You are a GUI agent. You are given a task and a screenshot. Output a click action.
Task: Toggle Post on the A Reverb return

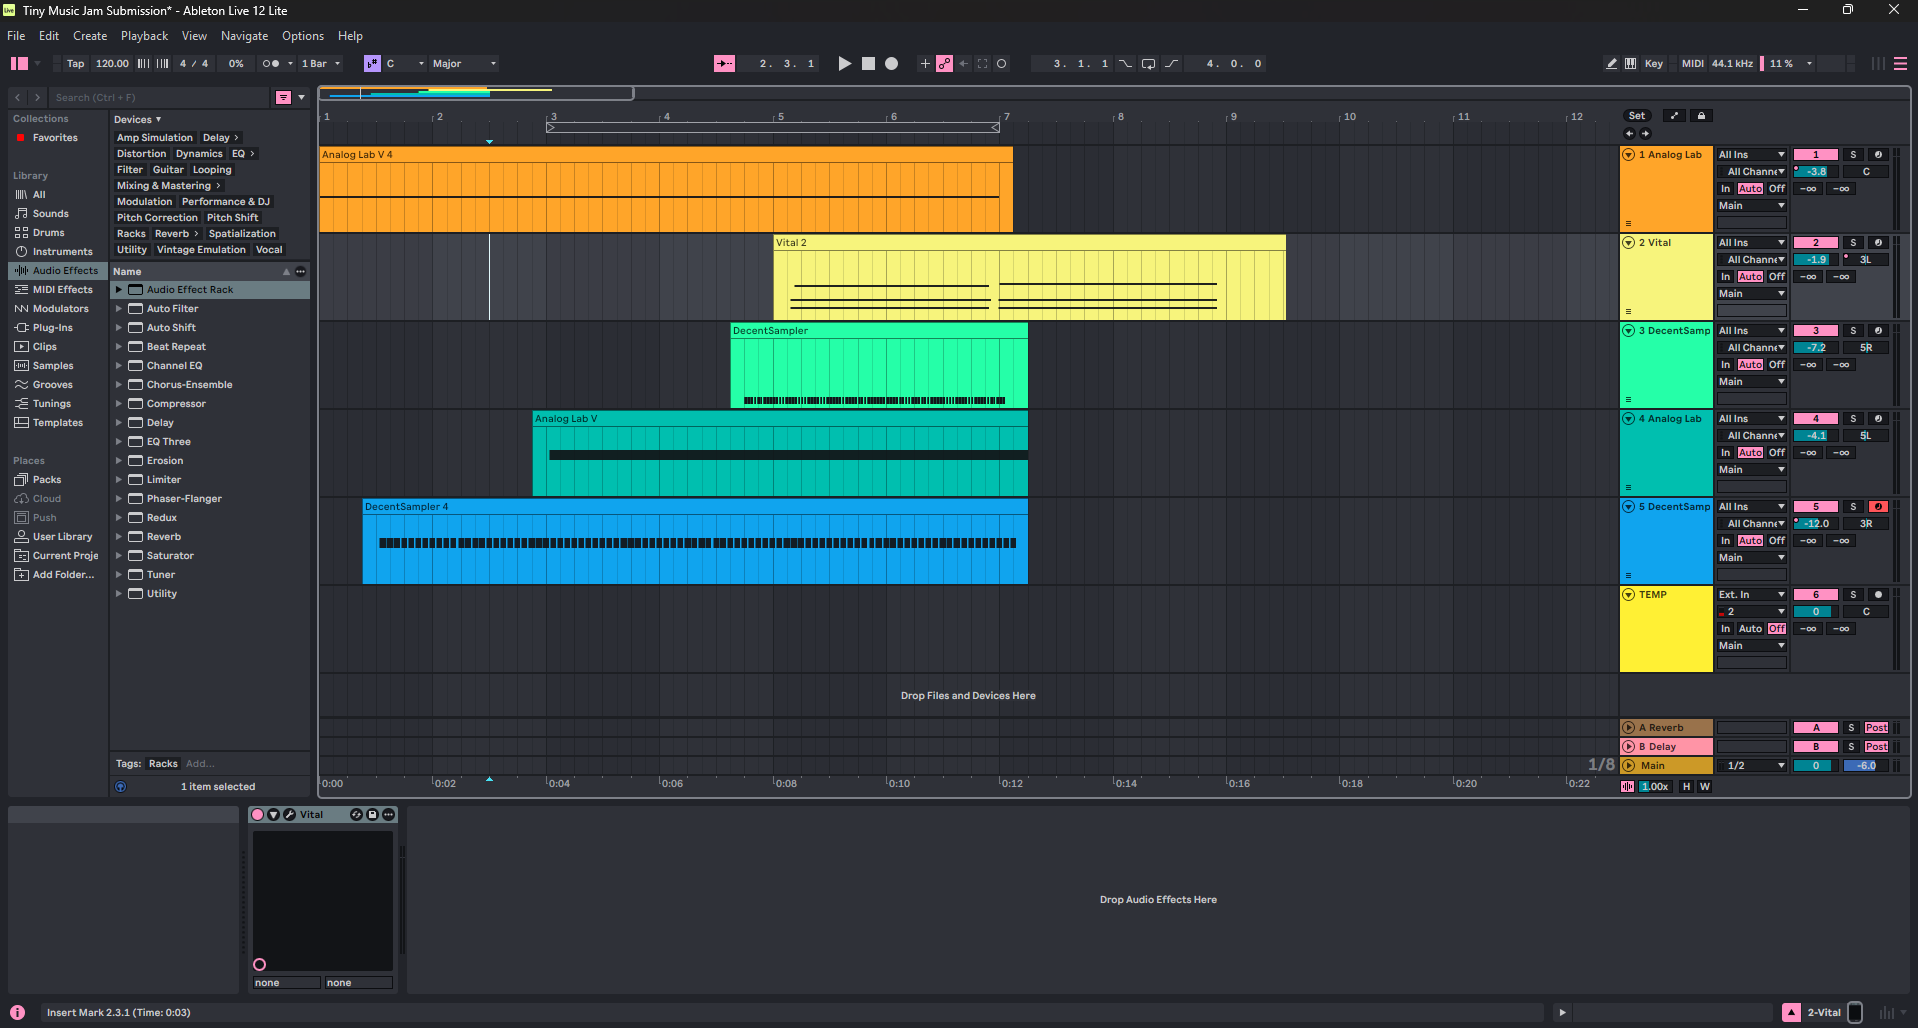pyautogui.click(x=1877, y=728)
